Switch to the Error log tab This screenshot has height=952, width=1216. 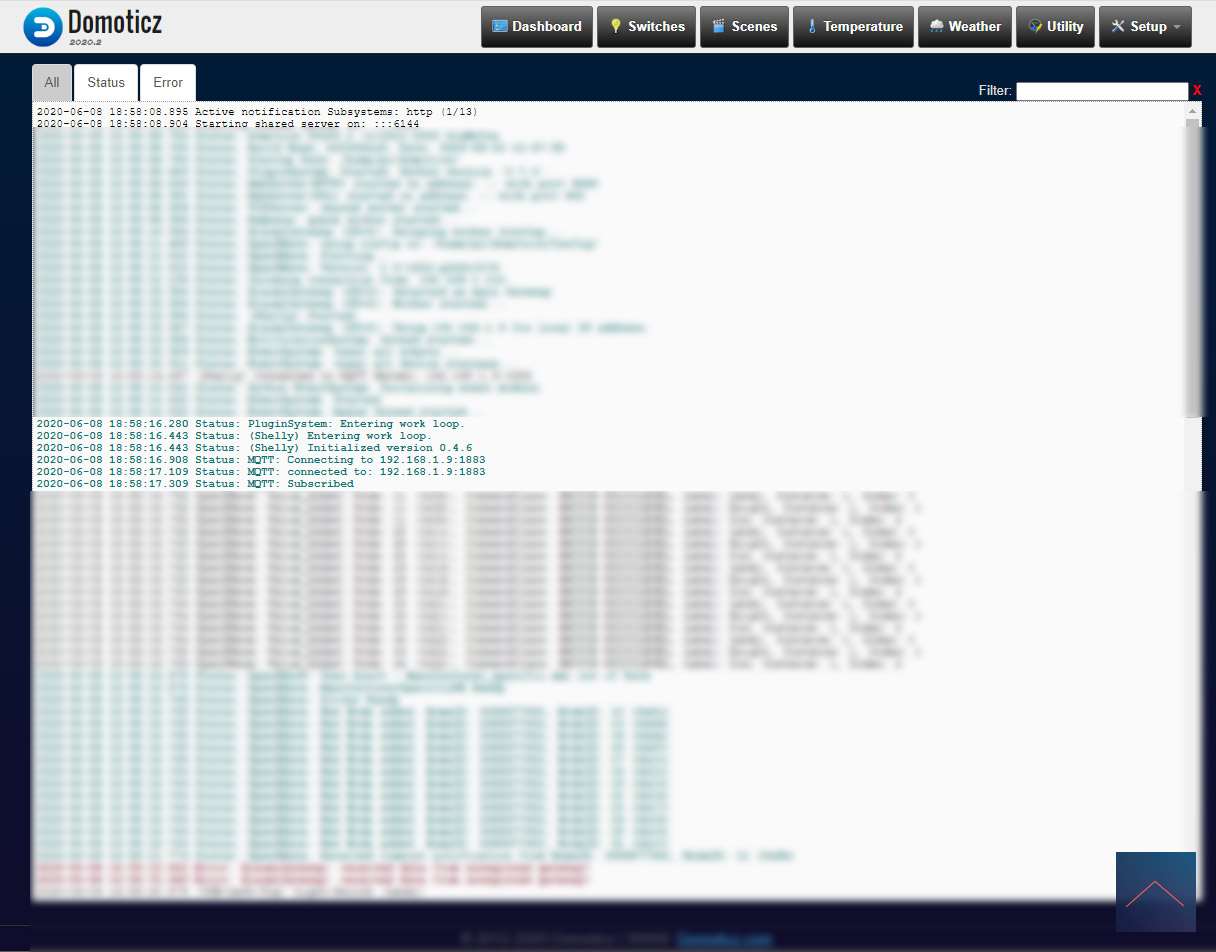pyautogui.click(x=168, y=83)
